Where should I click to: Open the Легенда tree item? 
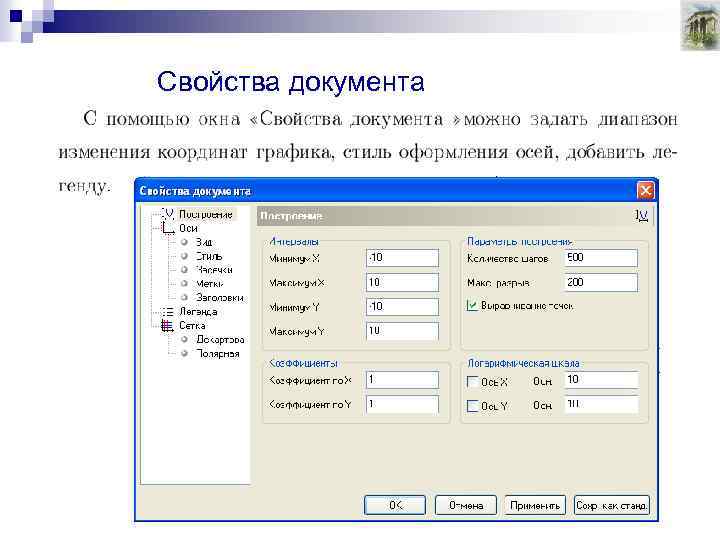click(198, 312)
